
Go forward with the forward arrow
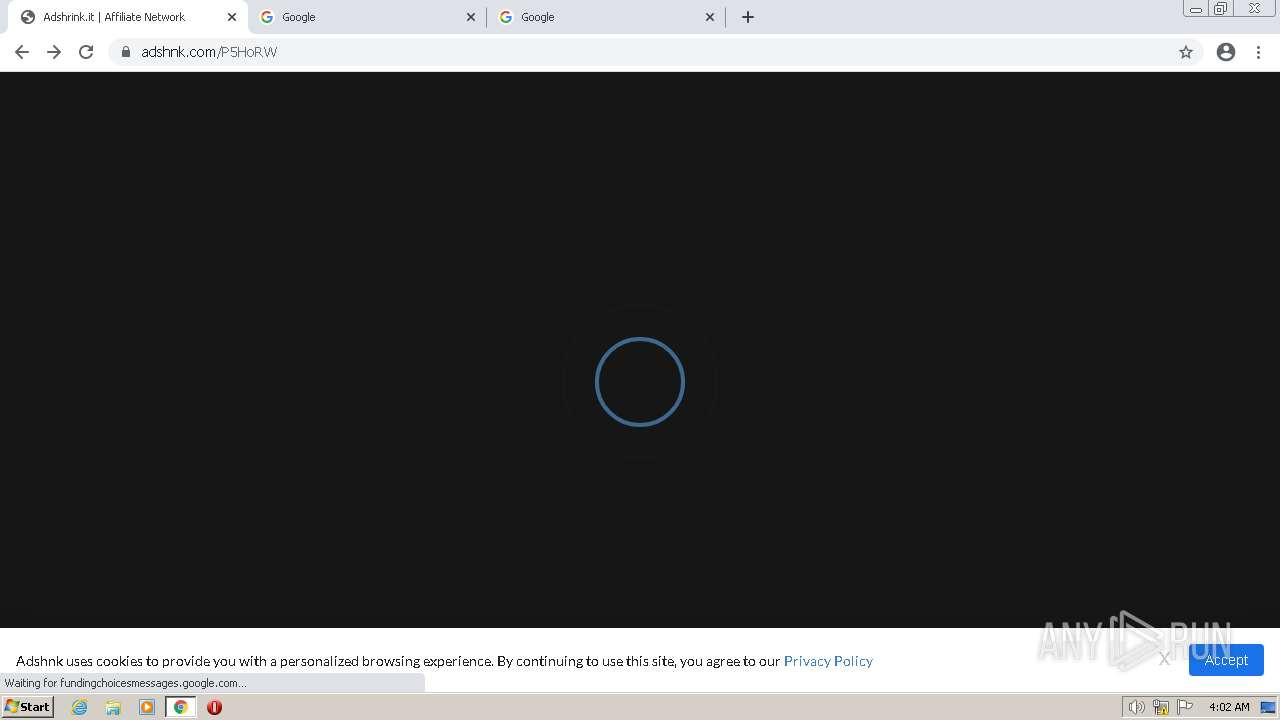54,52
